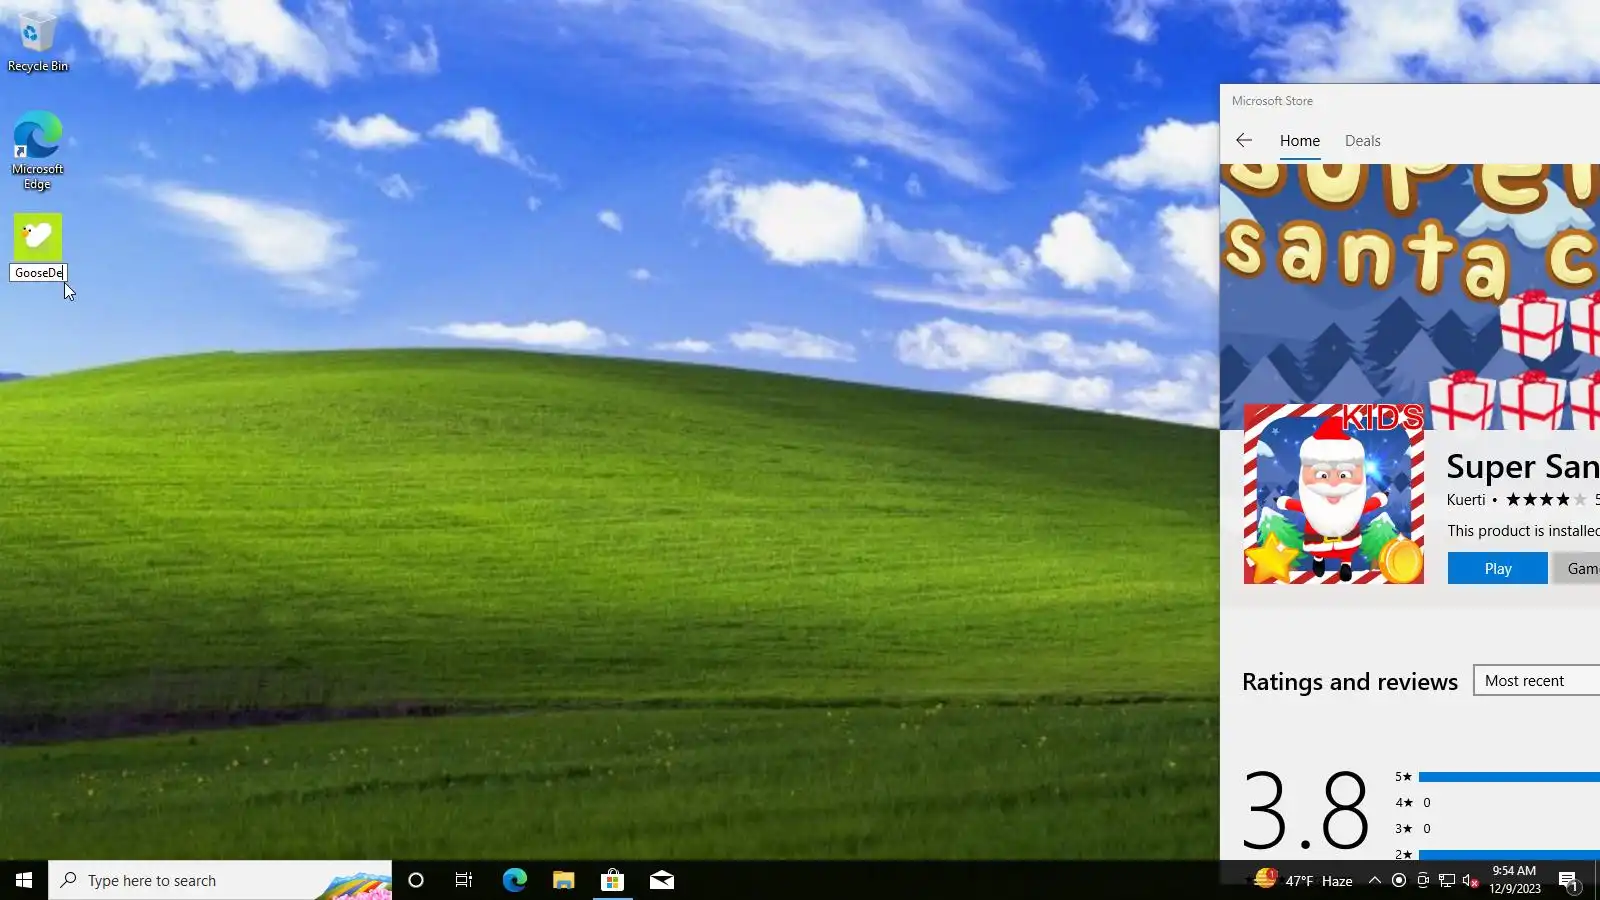Image resolution: width=1600 pixels, height=900 pixels.
Task: Click the 4-star rating row label
Action: click(1404, 803)
